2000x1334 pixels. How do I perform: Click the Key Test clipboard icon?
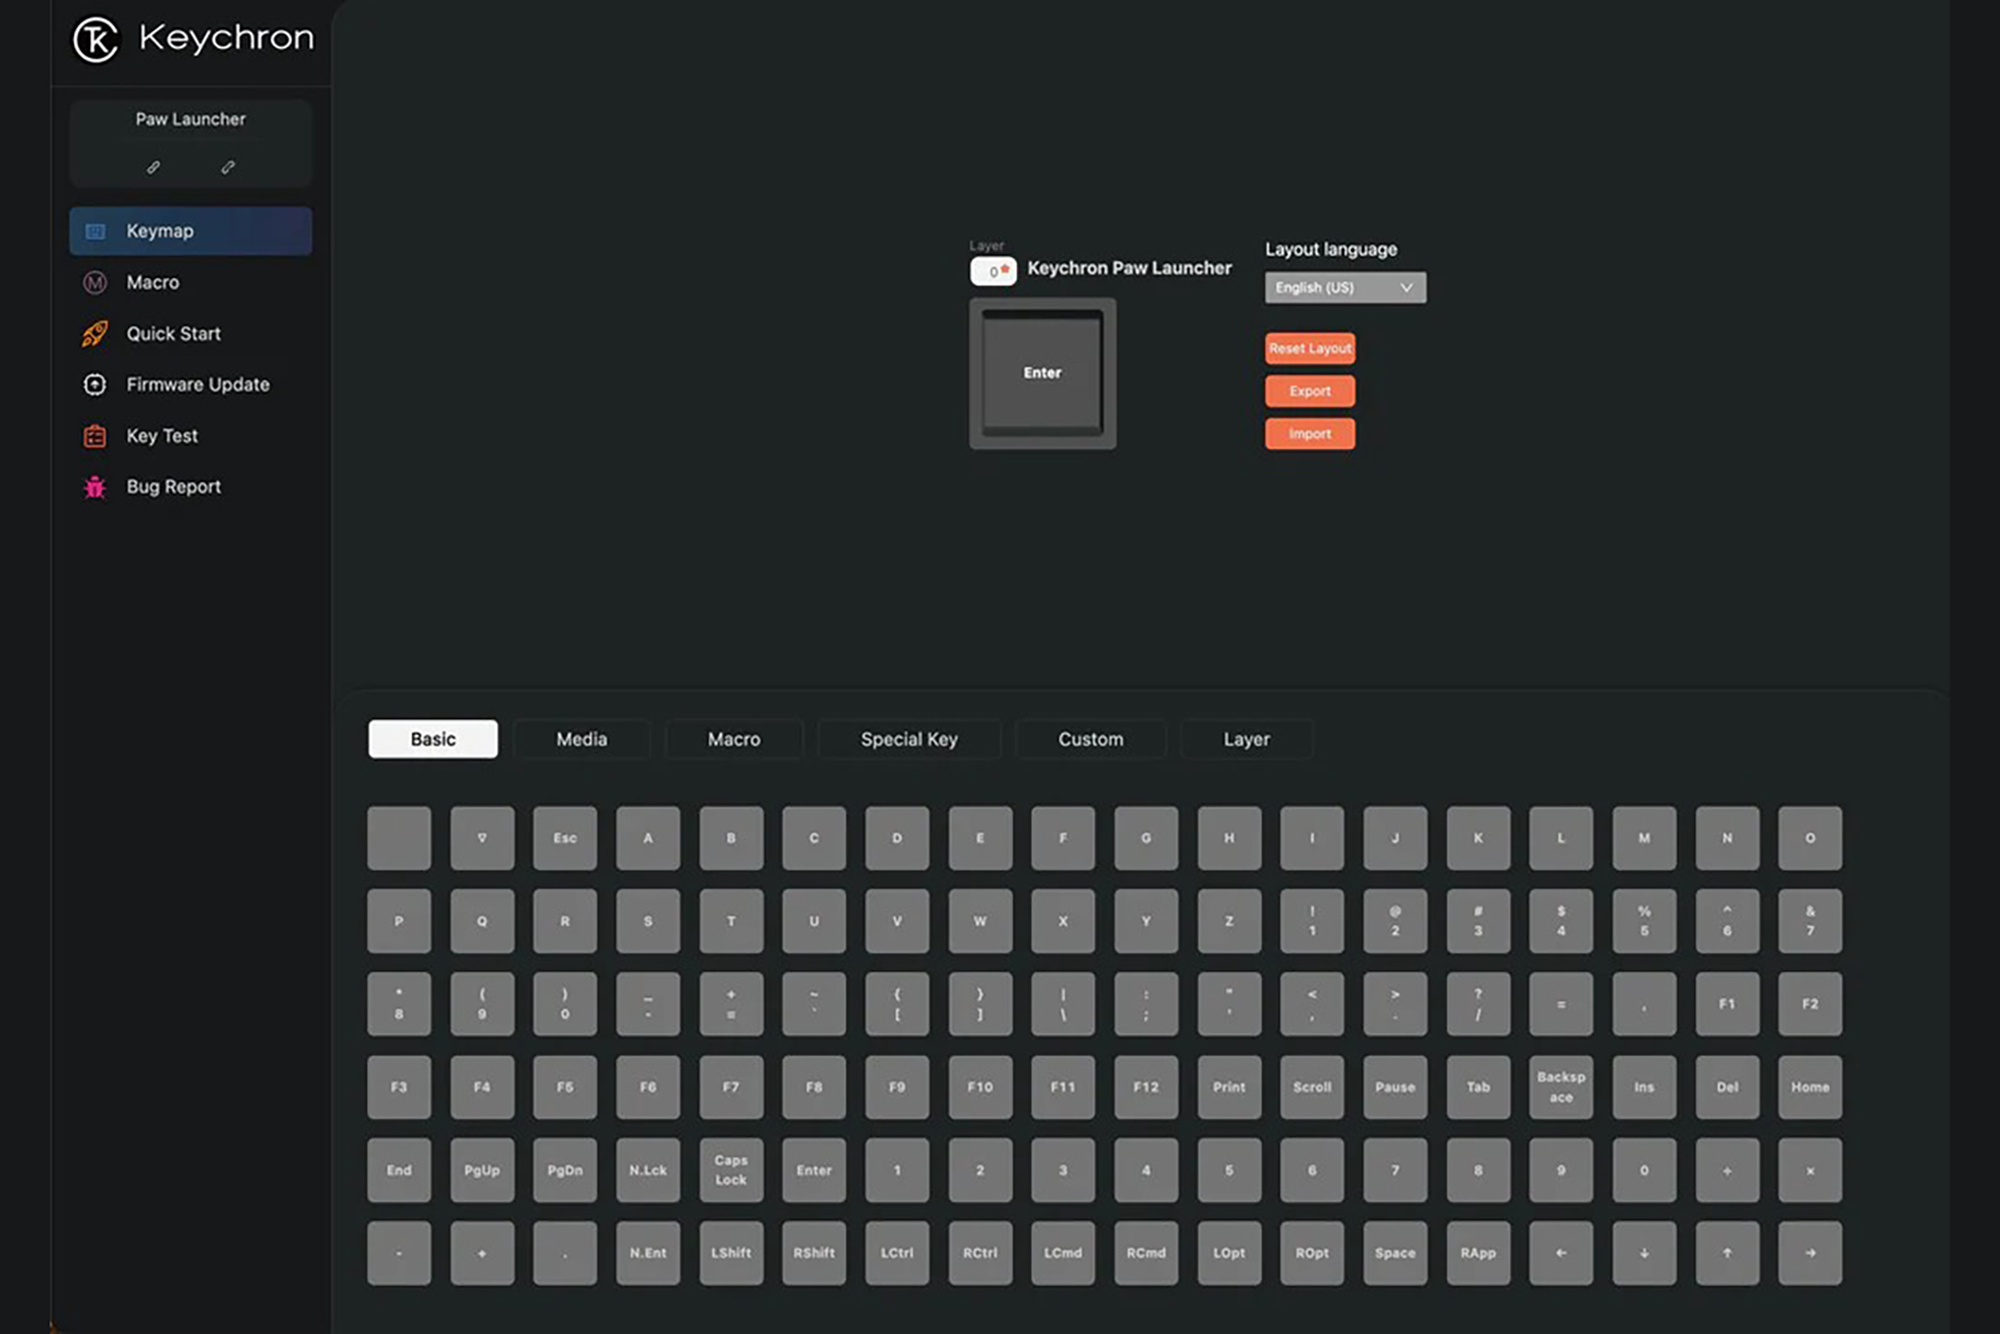tap(95, 436)
